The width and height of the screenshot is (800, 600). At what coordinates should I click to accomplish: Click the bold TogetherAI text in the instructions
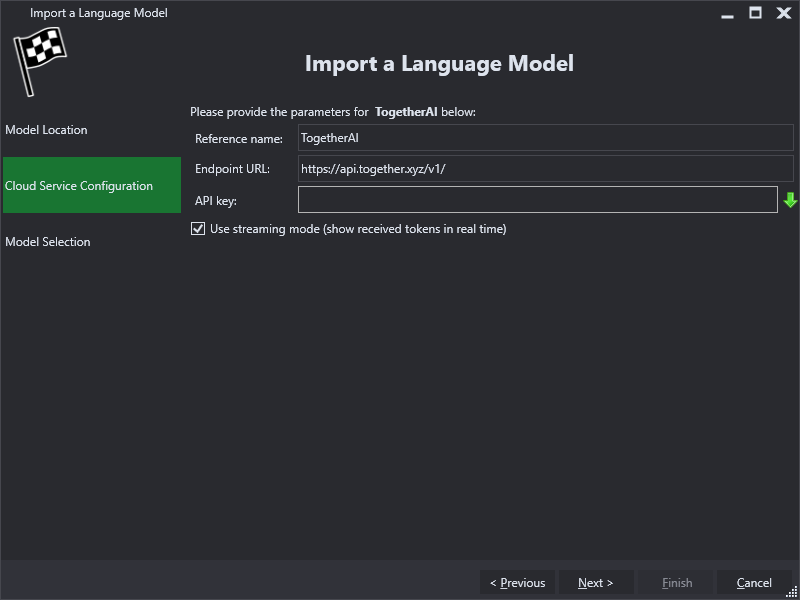tap(406, 112)
